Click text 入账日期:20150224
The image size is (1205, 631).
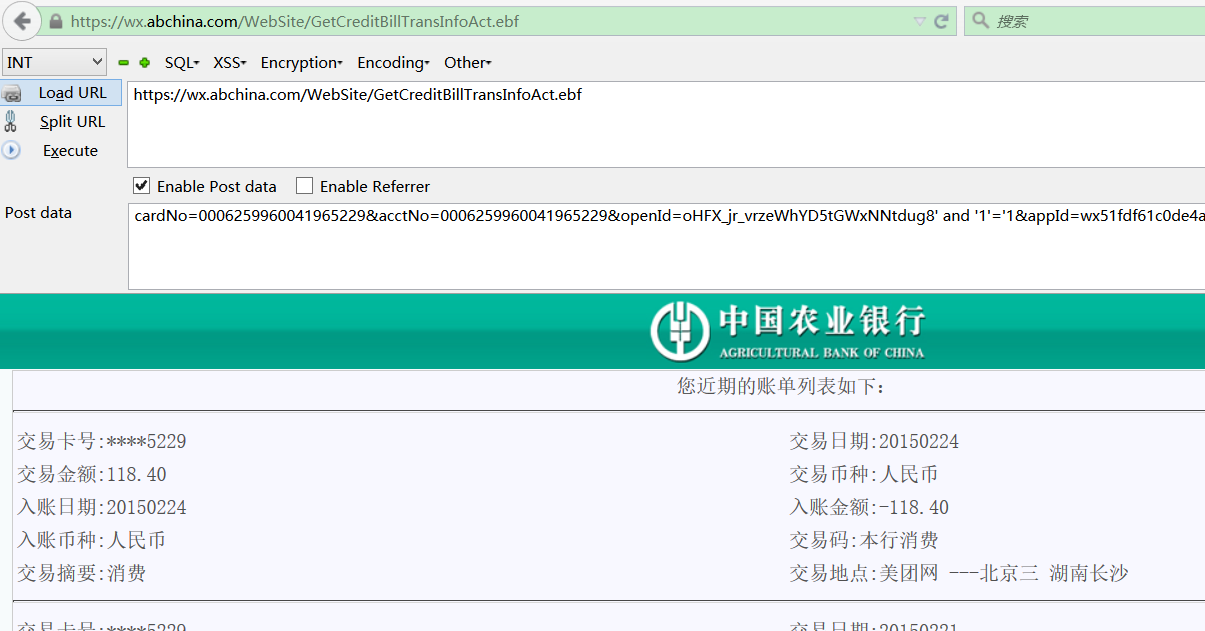[102, 508]
